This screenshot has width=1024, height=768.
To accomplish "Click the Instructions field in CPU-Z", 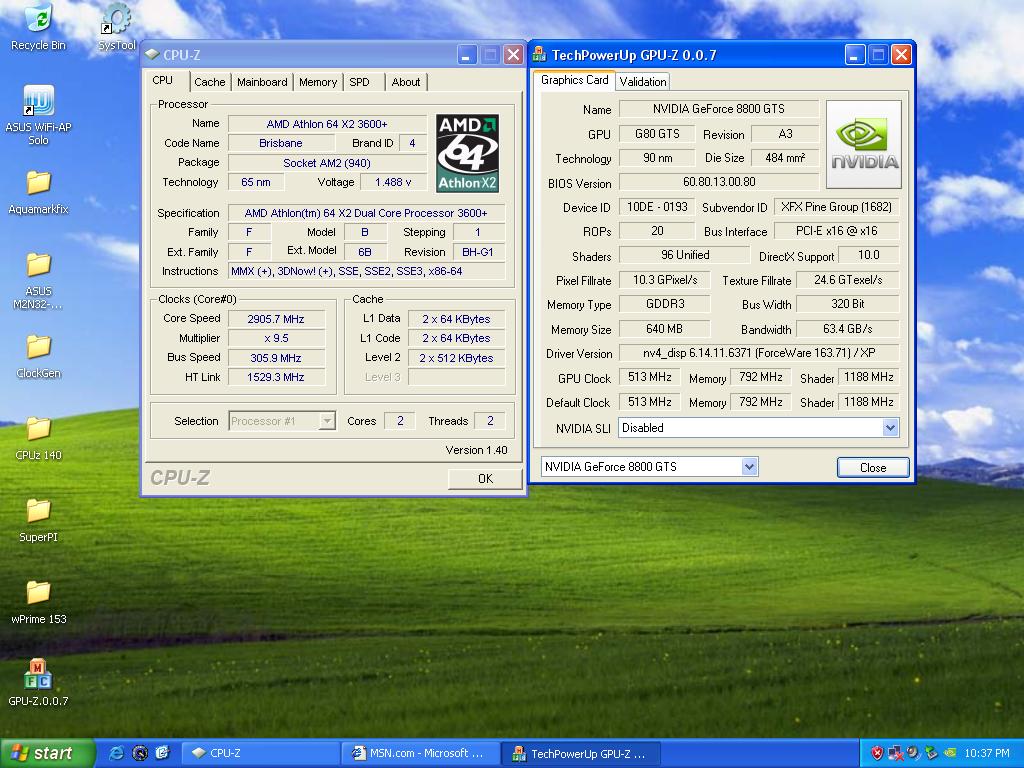I will [x=366, y=271].
